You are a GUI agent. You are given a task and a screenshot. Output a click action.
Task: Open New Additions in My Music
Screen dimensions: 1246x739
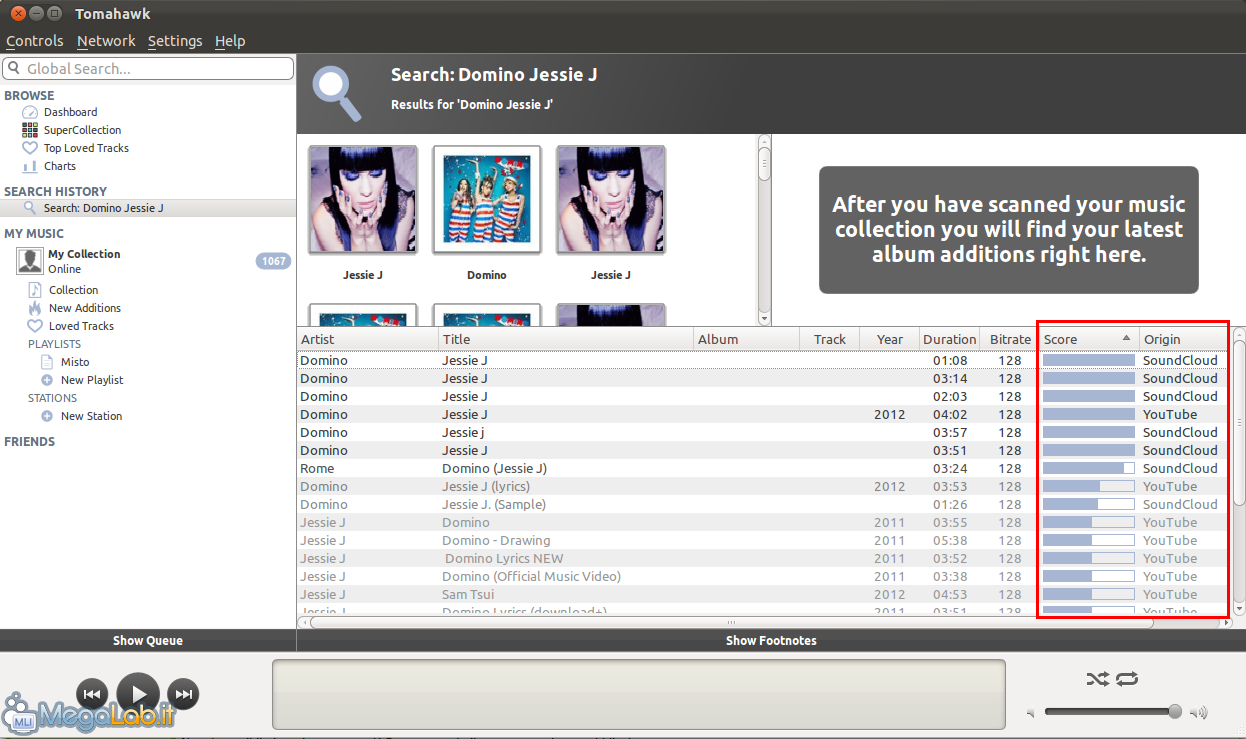coord(85,308)
